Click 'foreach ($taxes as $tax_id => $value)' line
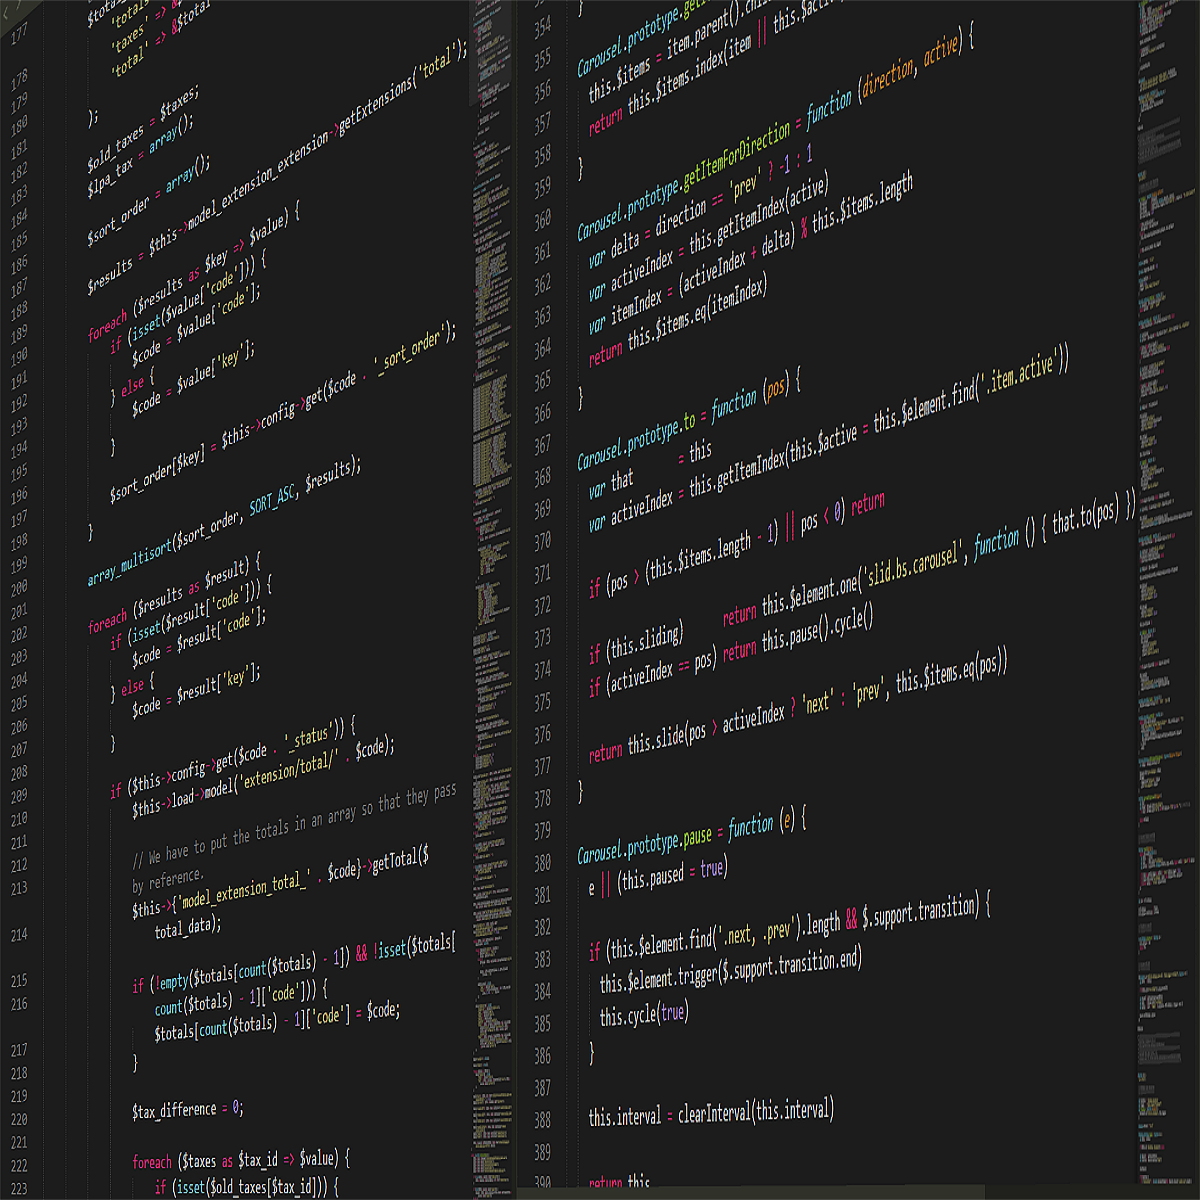Viewport: 1200px width, 1200px height. (x=241, y=1160)
